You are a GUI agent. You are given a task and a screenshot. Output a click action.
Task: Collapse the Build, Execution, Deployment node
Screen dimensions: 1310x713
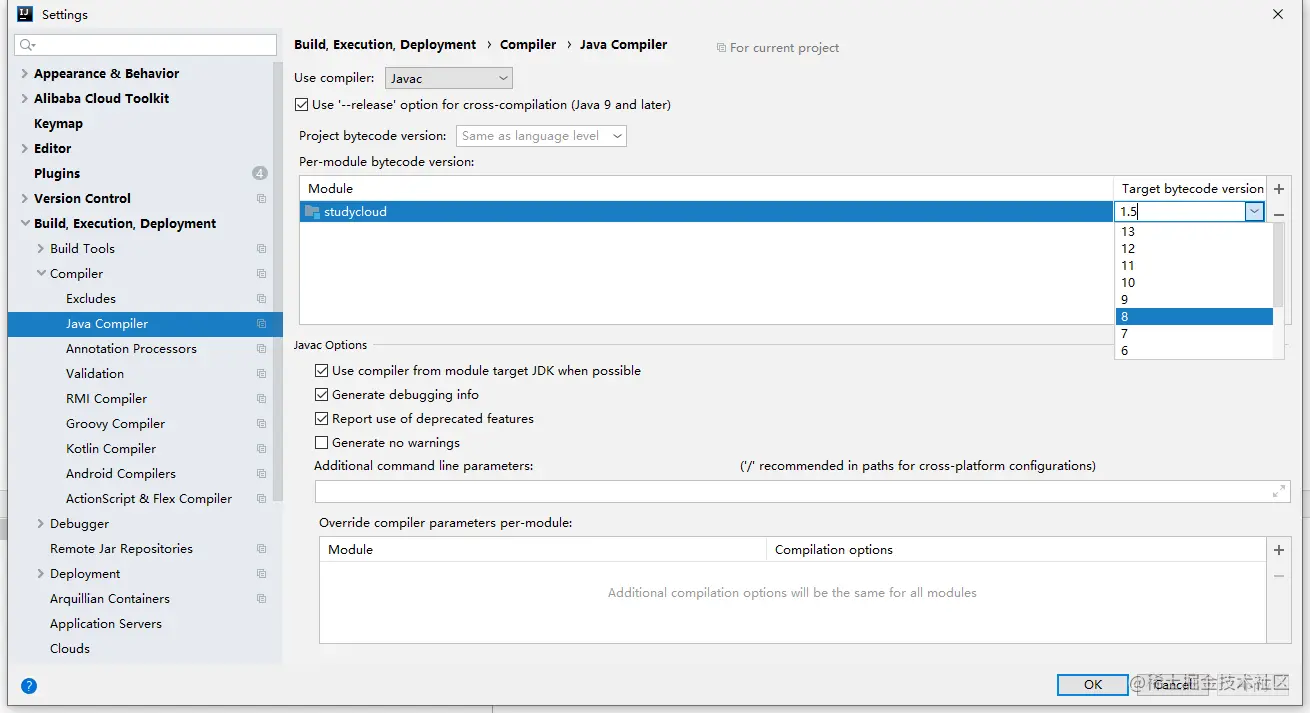pos(25,224)
